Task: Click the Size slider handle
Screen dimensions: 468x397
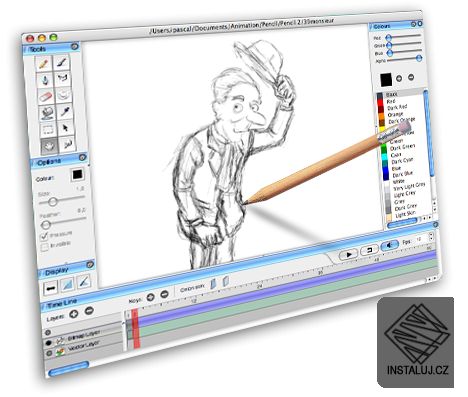Action: (53, 201)
